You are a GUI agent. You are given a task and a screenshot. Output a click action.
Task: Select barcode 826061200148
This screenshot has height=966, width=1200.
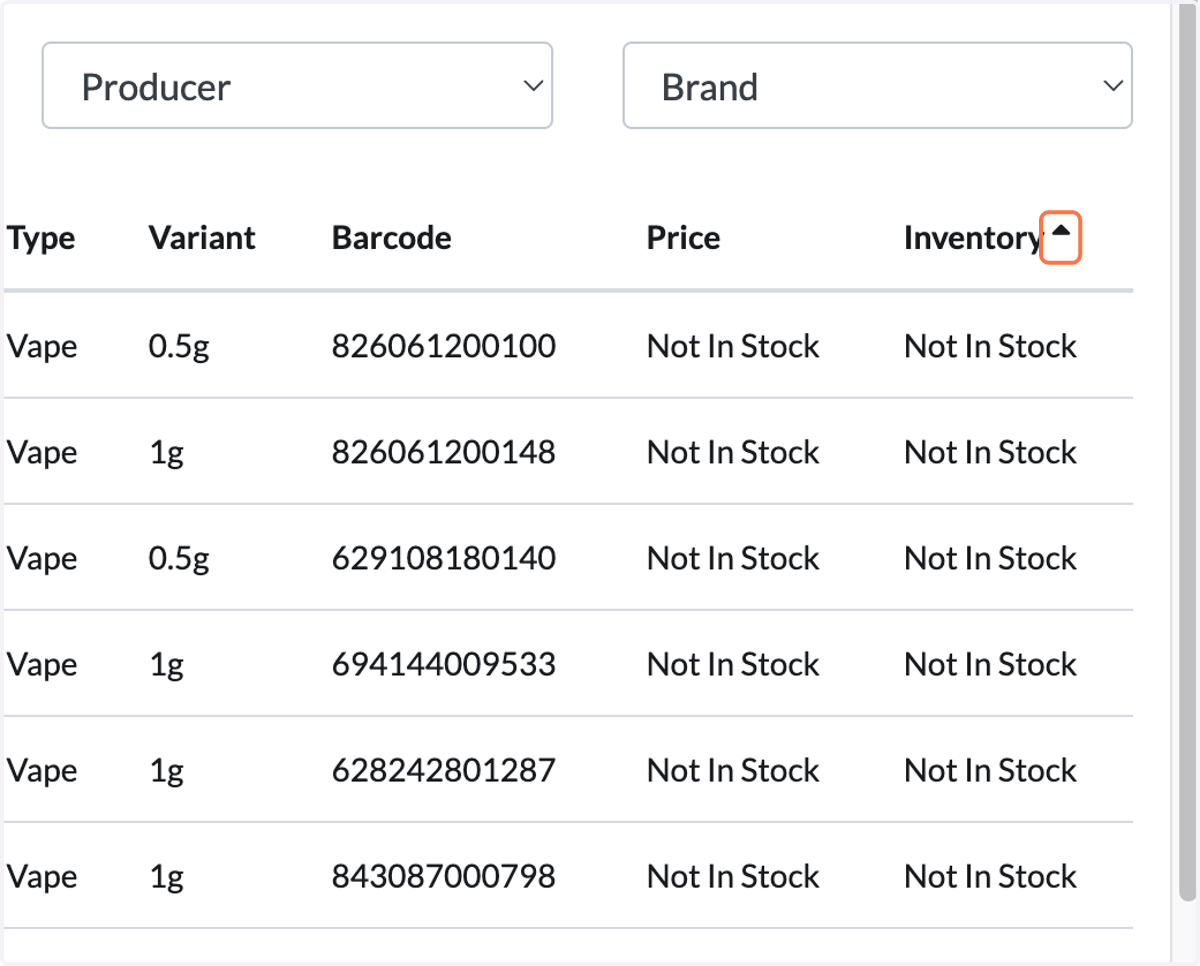point(444,452)
